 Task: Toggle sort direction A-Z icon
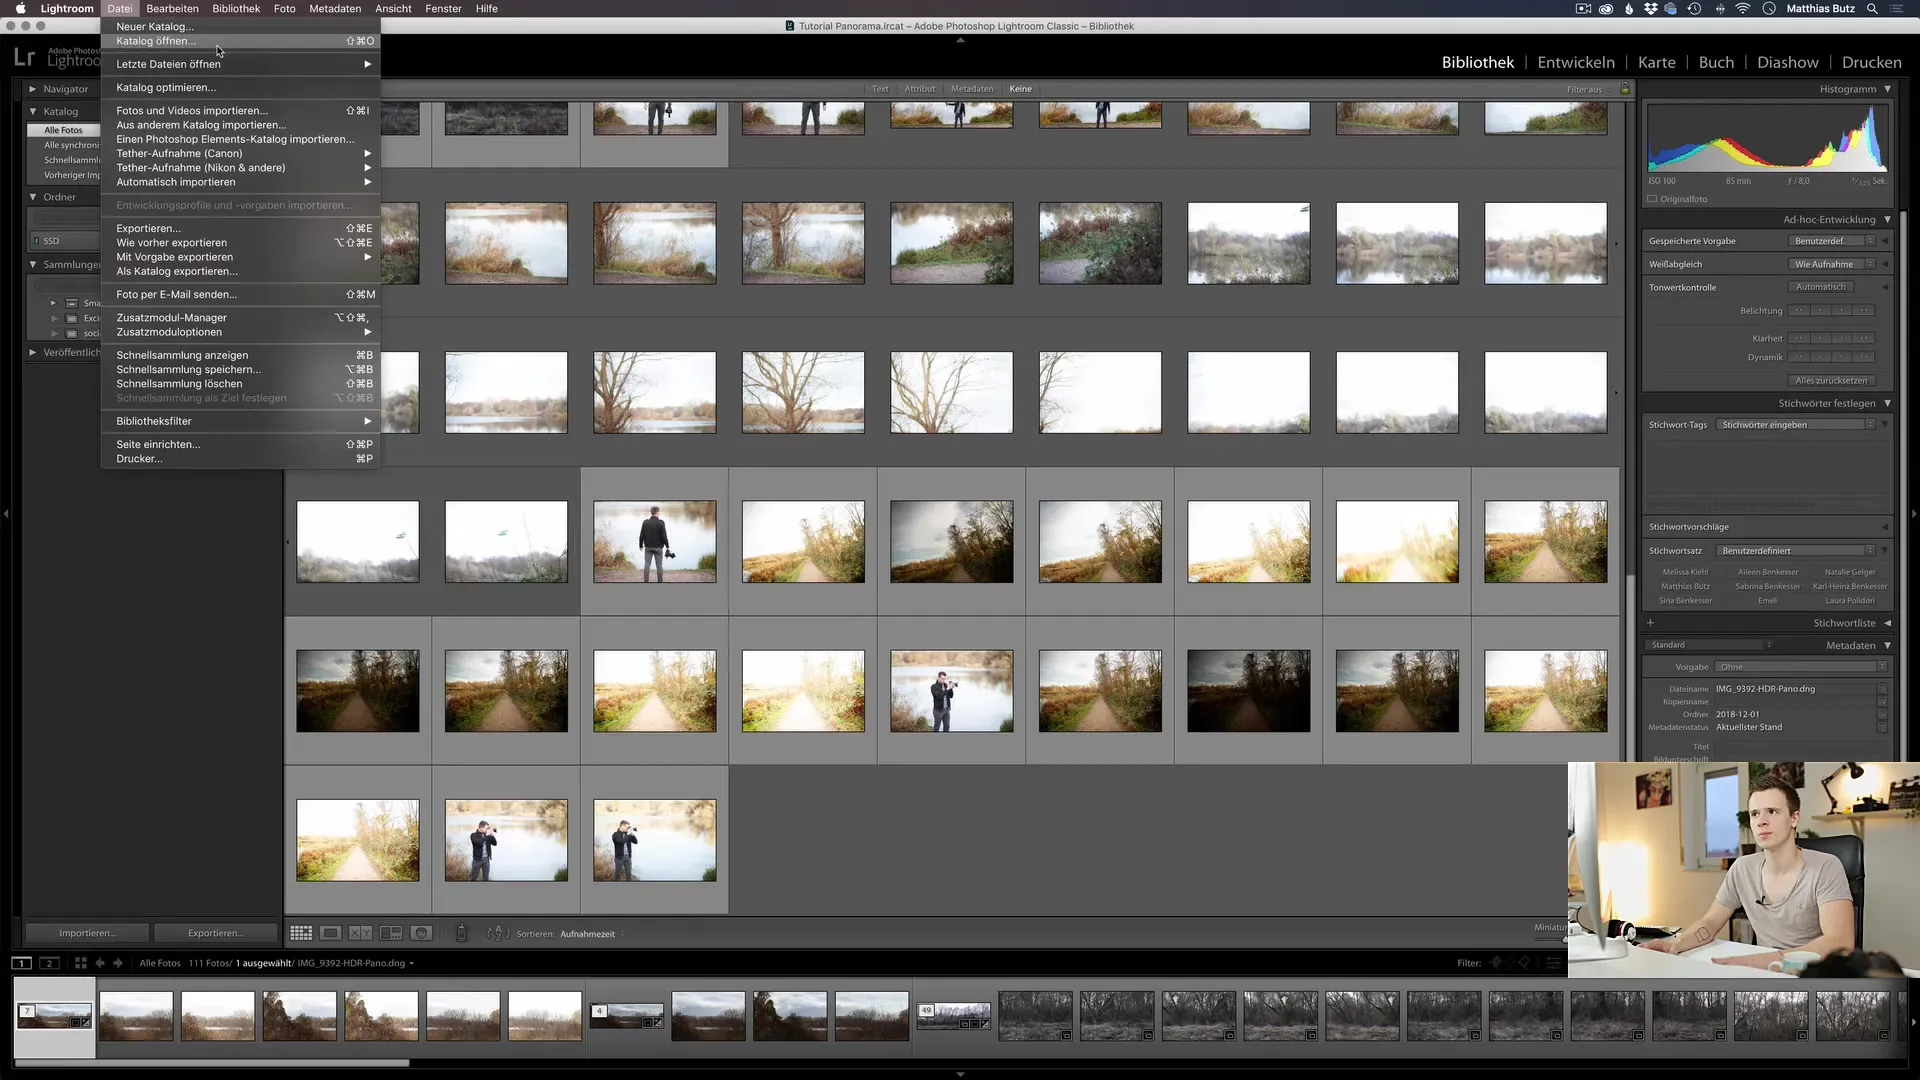tap(498, 933)
